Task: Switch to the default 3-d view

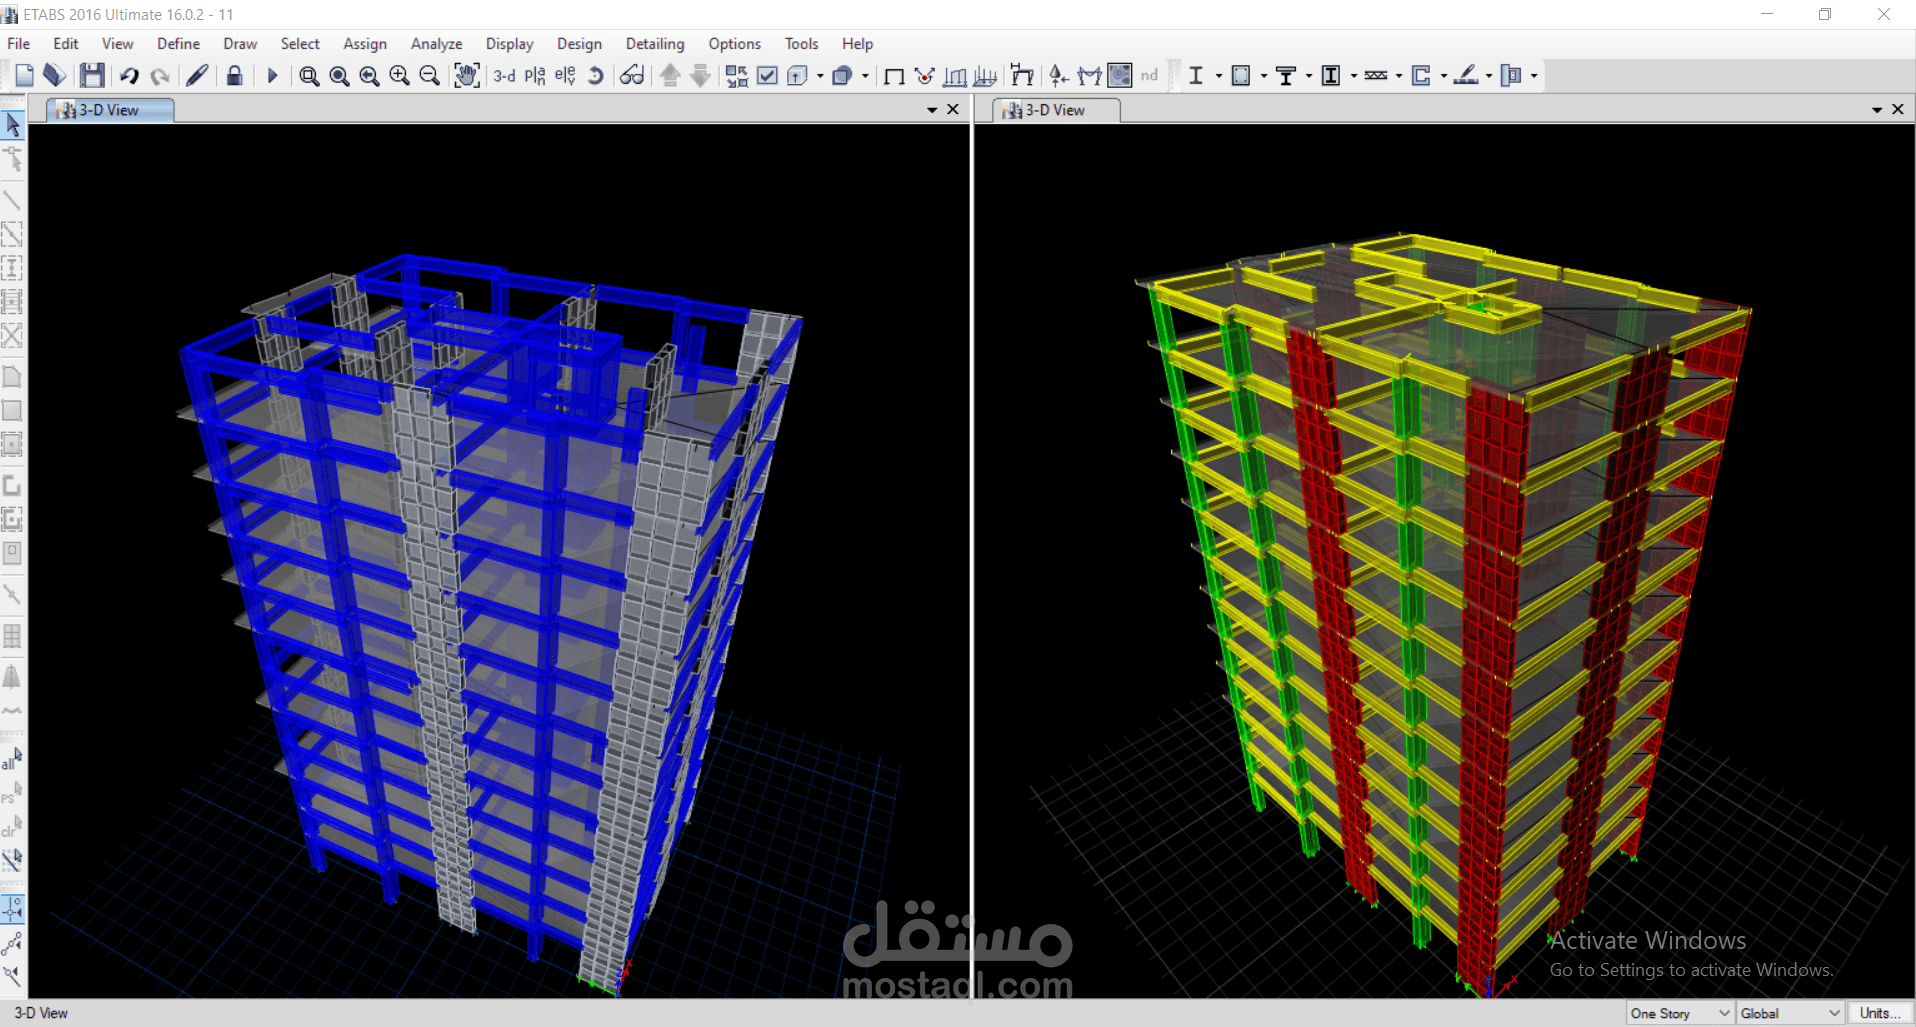Action: coord(505,76)
